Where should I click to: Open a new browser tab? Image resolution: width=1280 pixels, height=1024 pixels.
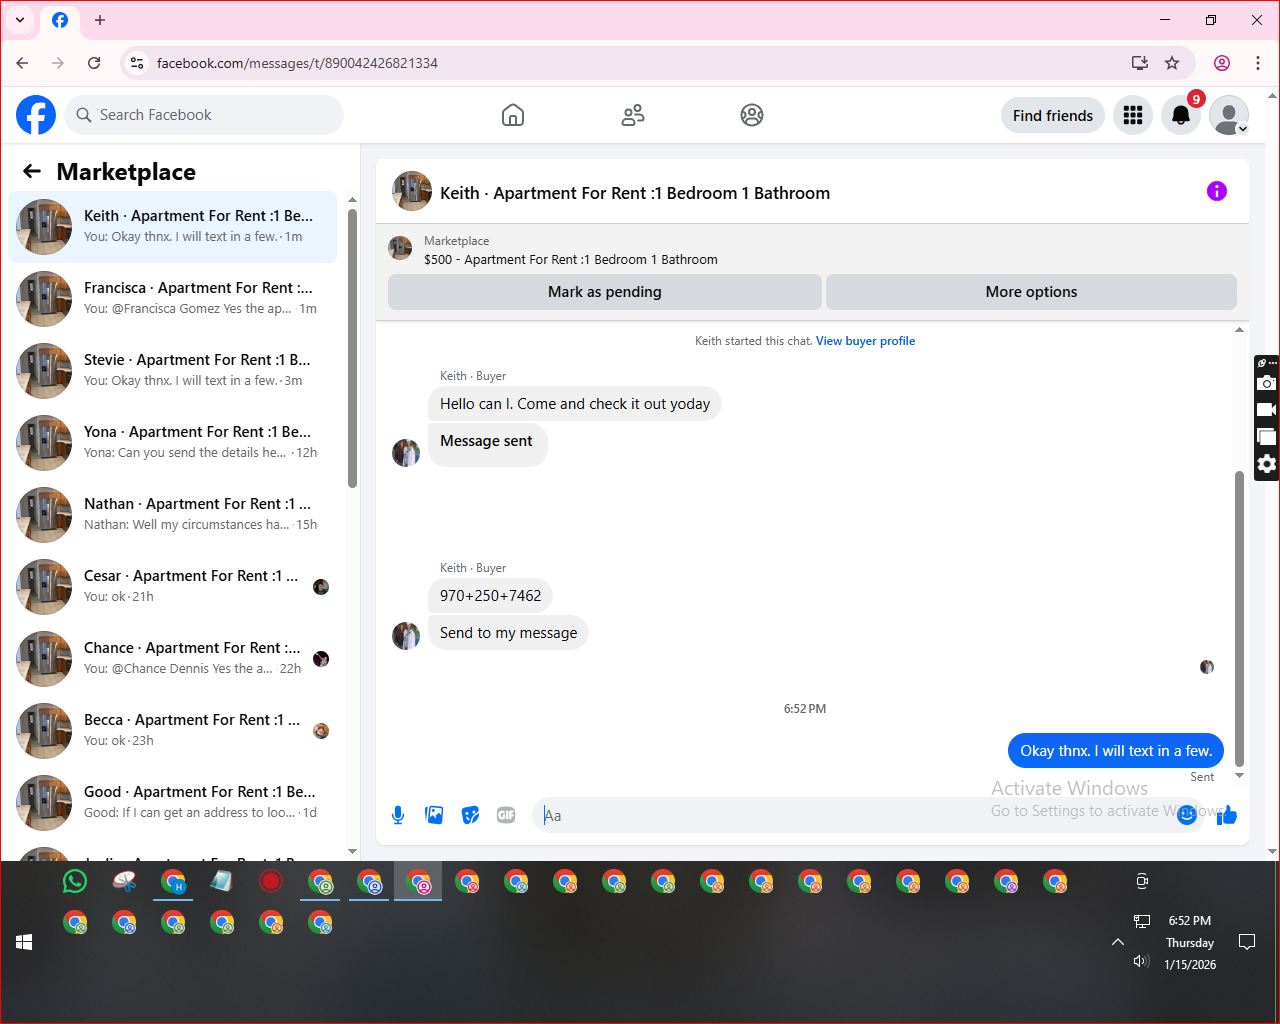click(x=100, y=20)
